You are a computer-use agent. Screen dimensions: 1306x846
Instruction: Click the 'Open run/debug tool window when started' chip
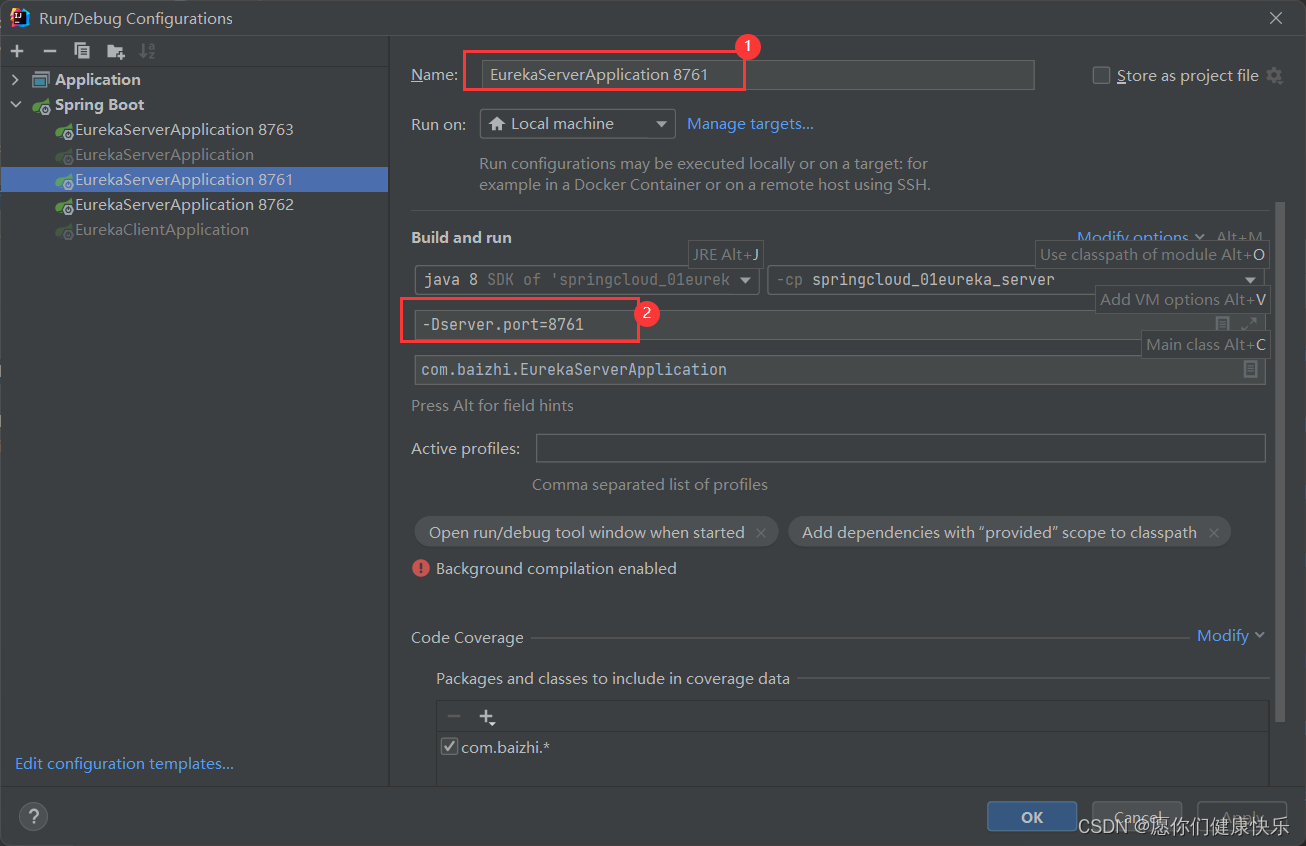coord(596,533)
